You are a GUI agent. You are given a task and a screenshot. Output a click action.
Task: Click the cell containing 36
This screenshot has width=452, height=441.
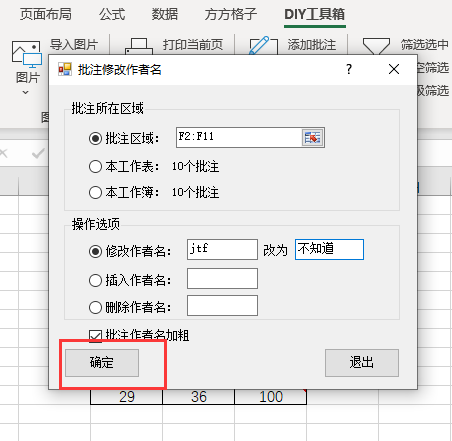(x=199, y=397)
